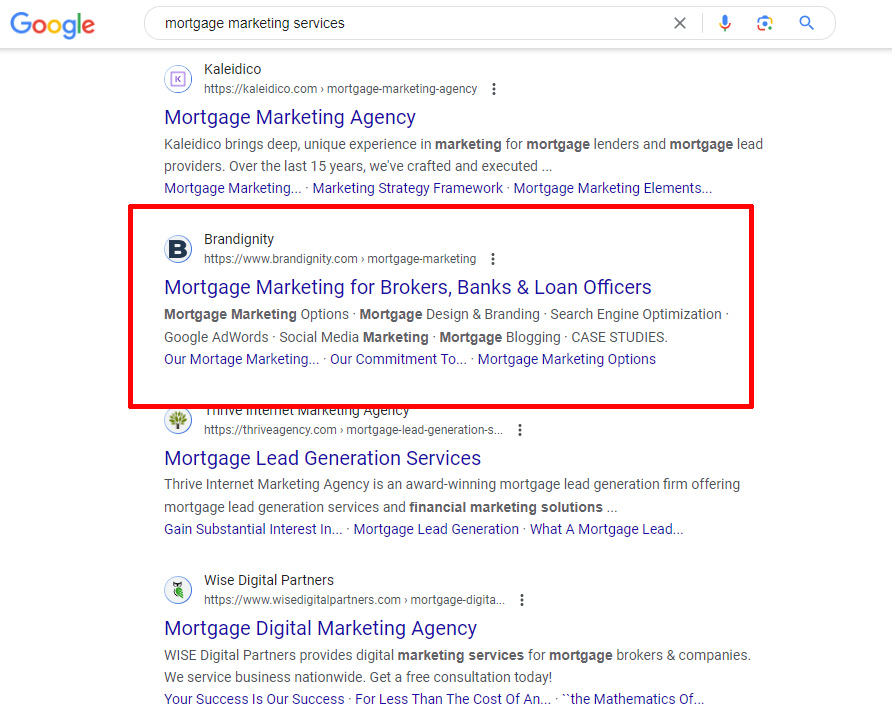Screen dimensions: 892x723
Task: Click the 'Our Commitment To...' sitelink
Action: point(398,360)
